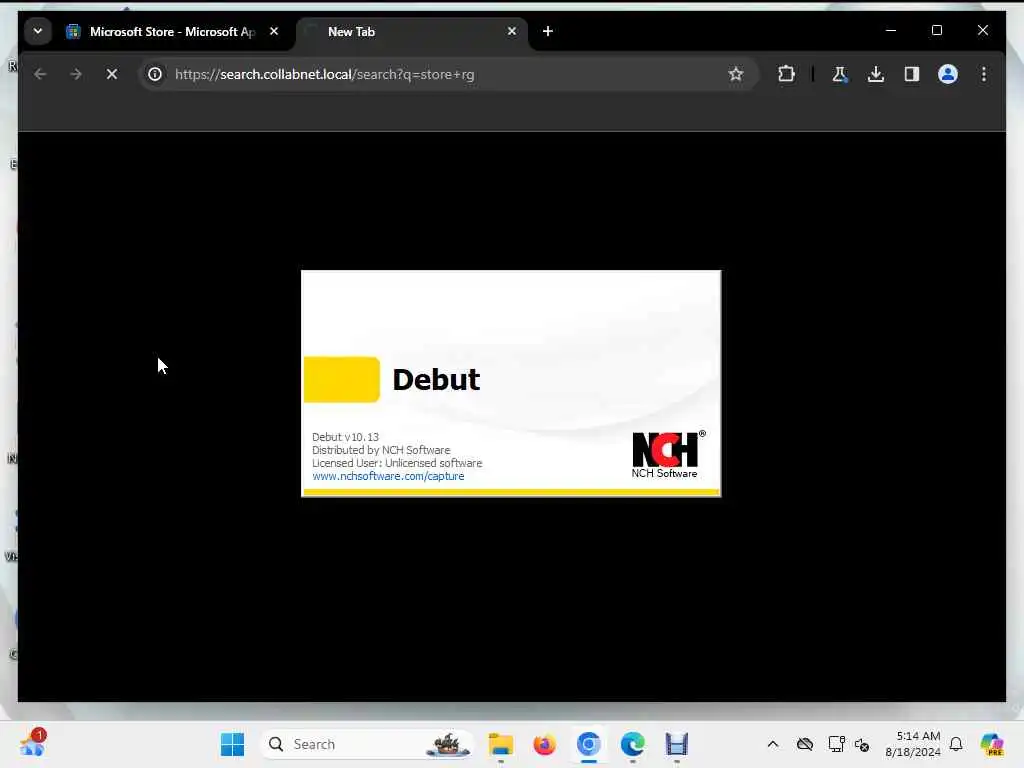Toggle the browser side panel
Screen dimensions: 1024x768
pos(912,74)
